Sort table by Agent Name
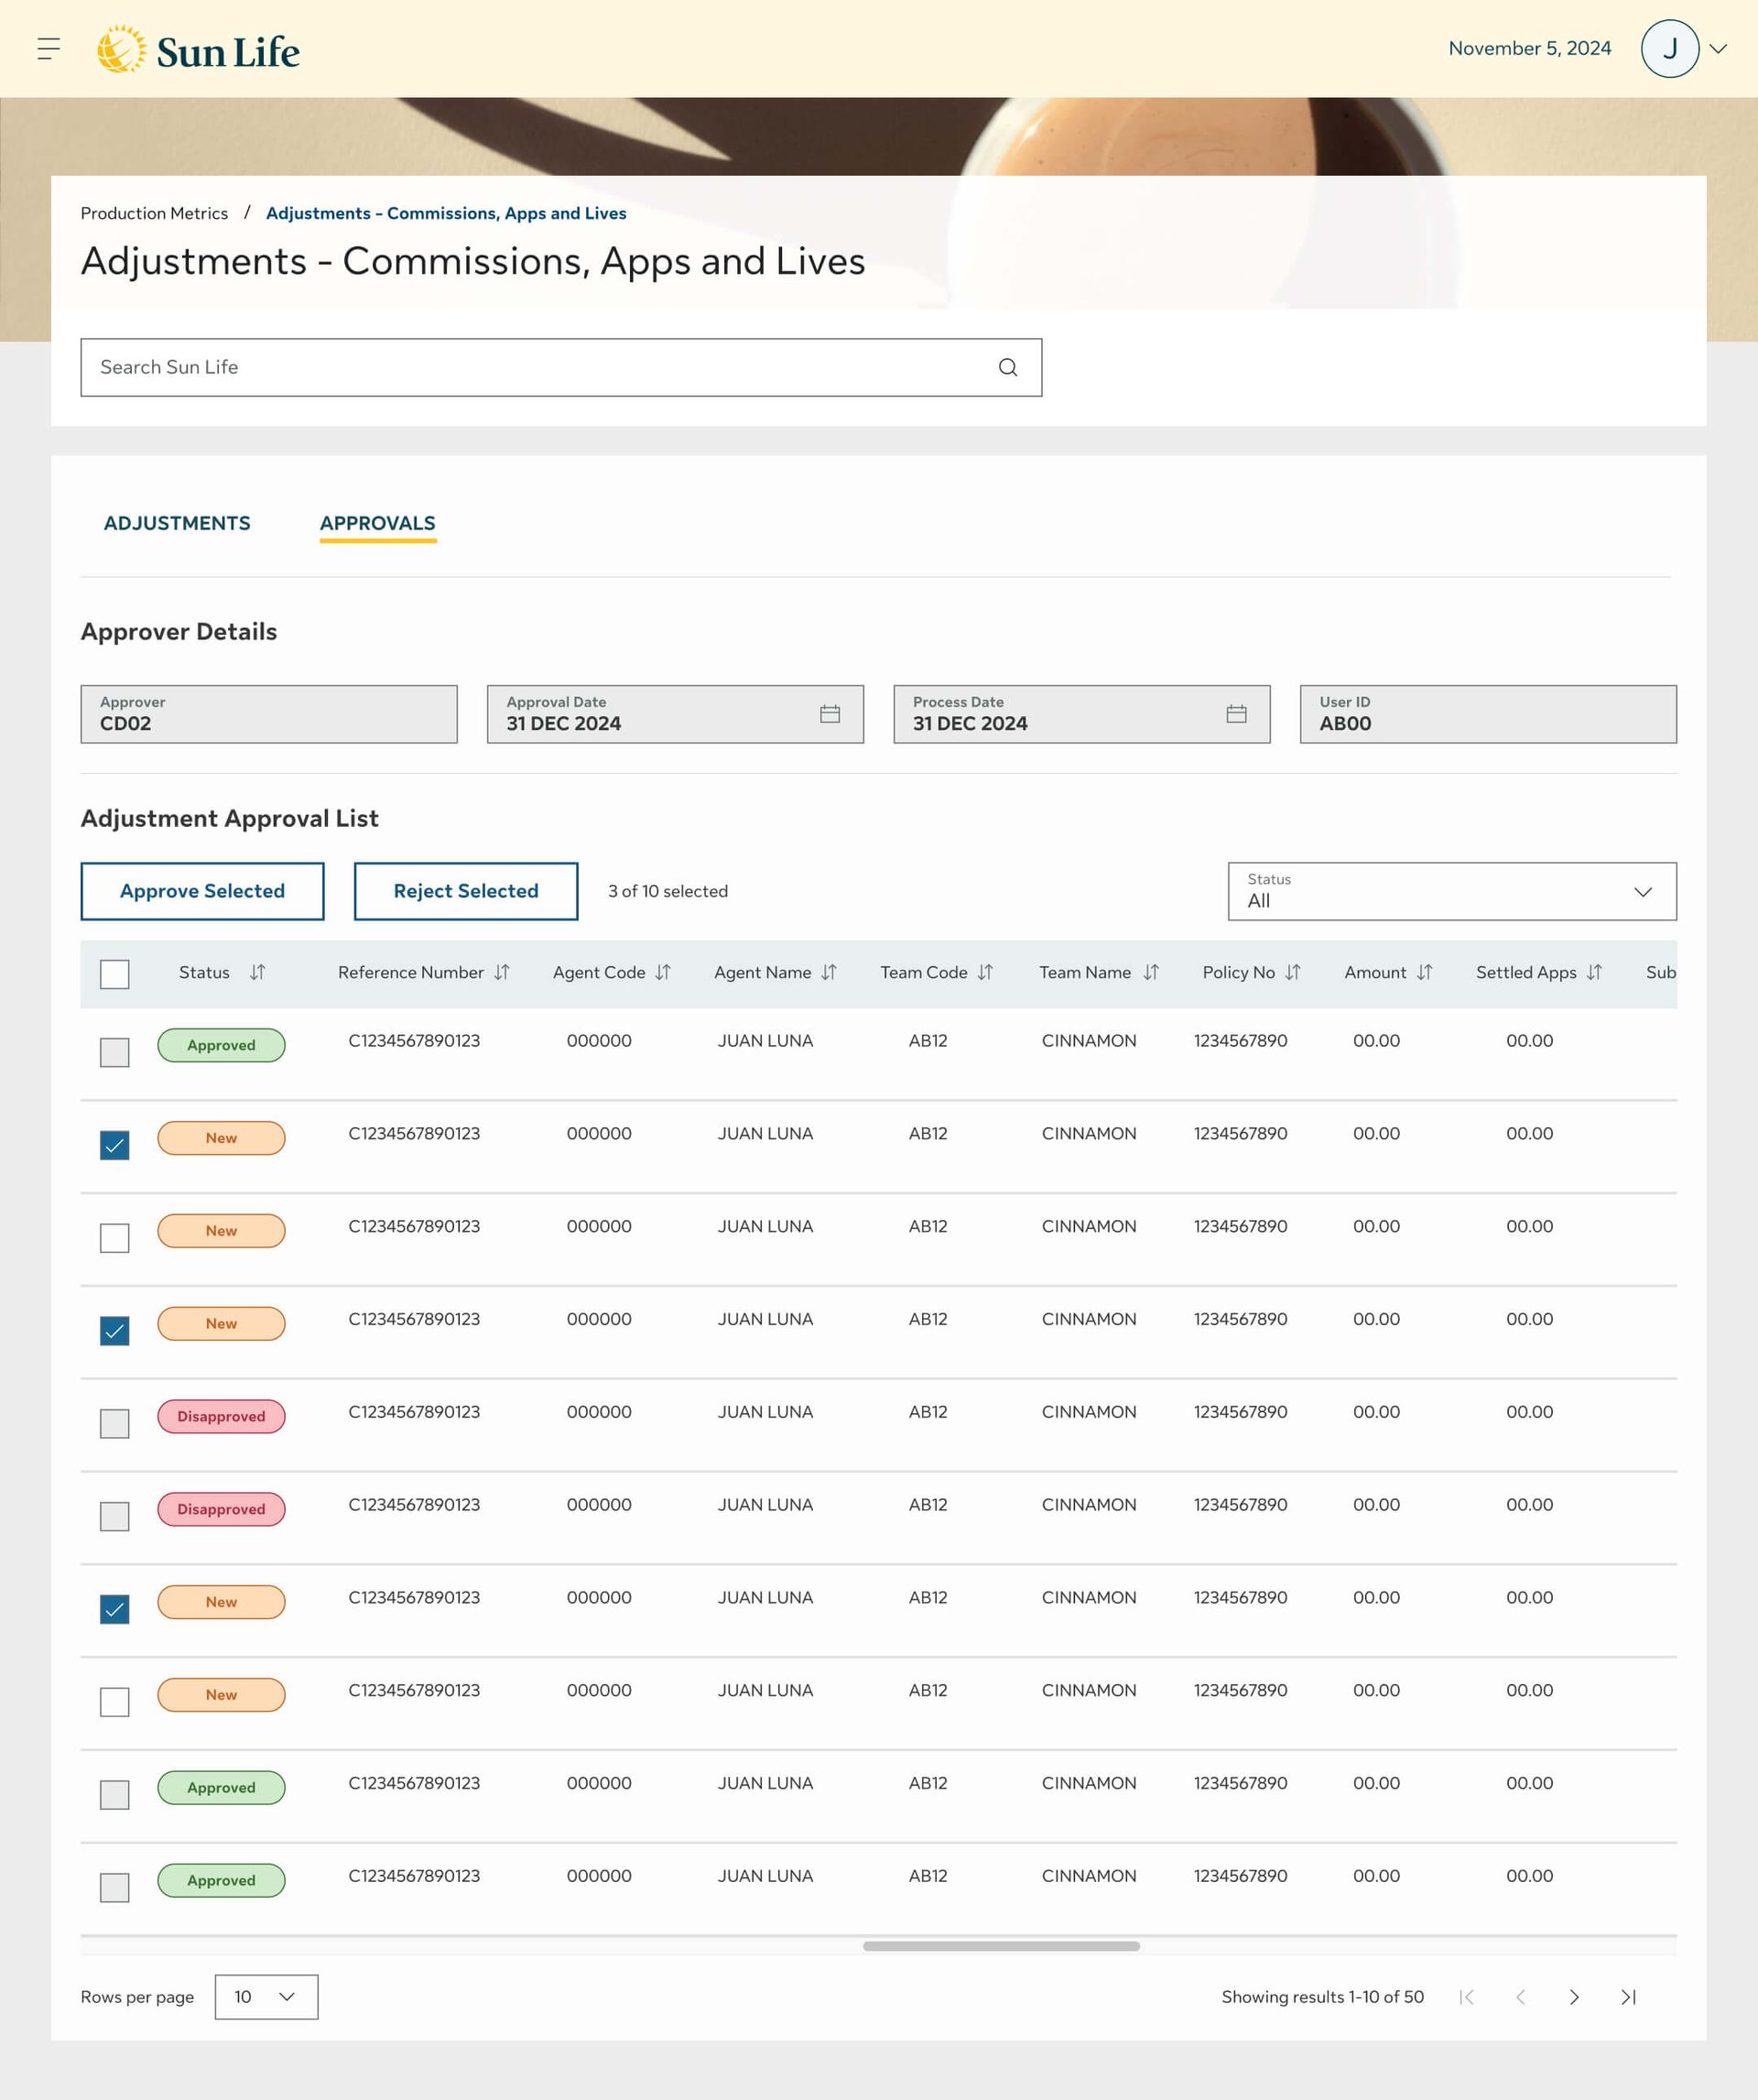 point(829,972)
